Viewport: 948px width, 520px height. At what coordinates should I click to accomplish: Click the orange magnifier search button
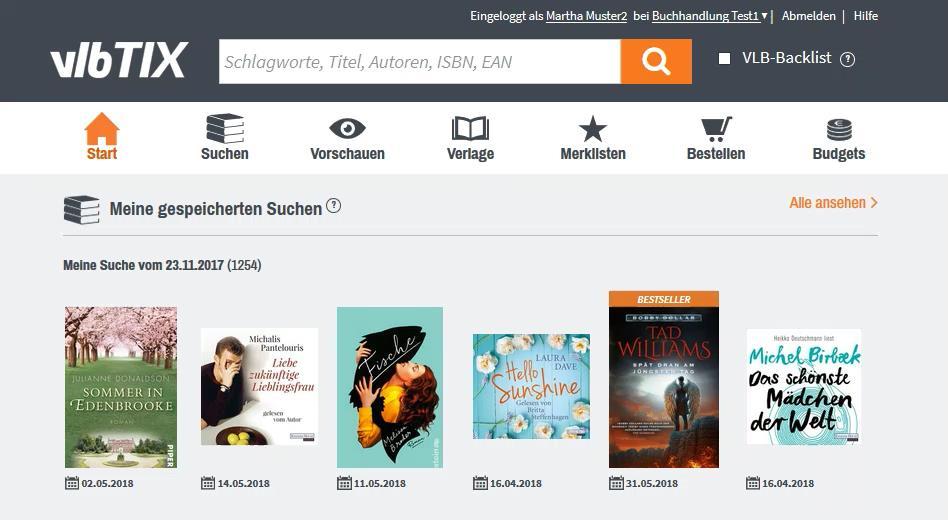pyautogui.click(x=656, y=62)
